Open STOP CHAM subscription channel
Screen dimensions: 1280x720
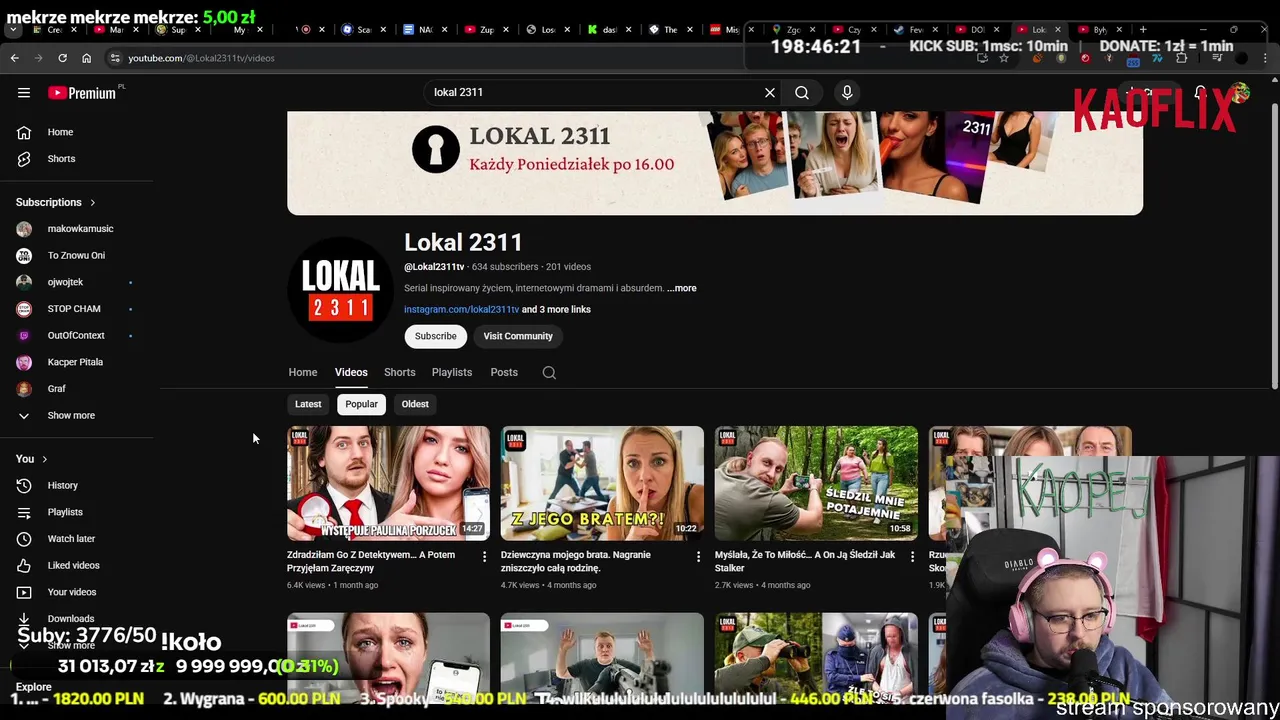[76, 309]
